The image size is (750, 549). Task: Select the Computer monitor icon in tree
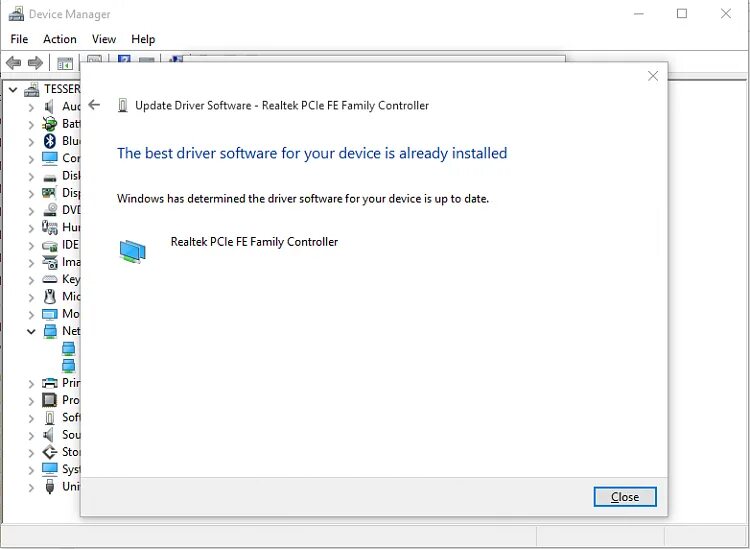tap(49, 158)
